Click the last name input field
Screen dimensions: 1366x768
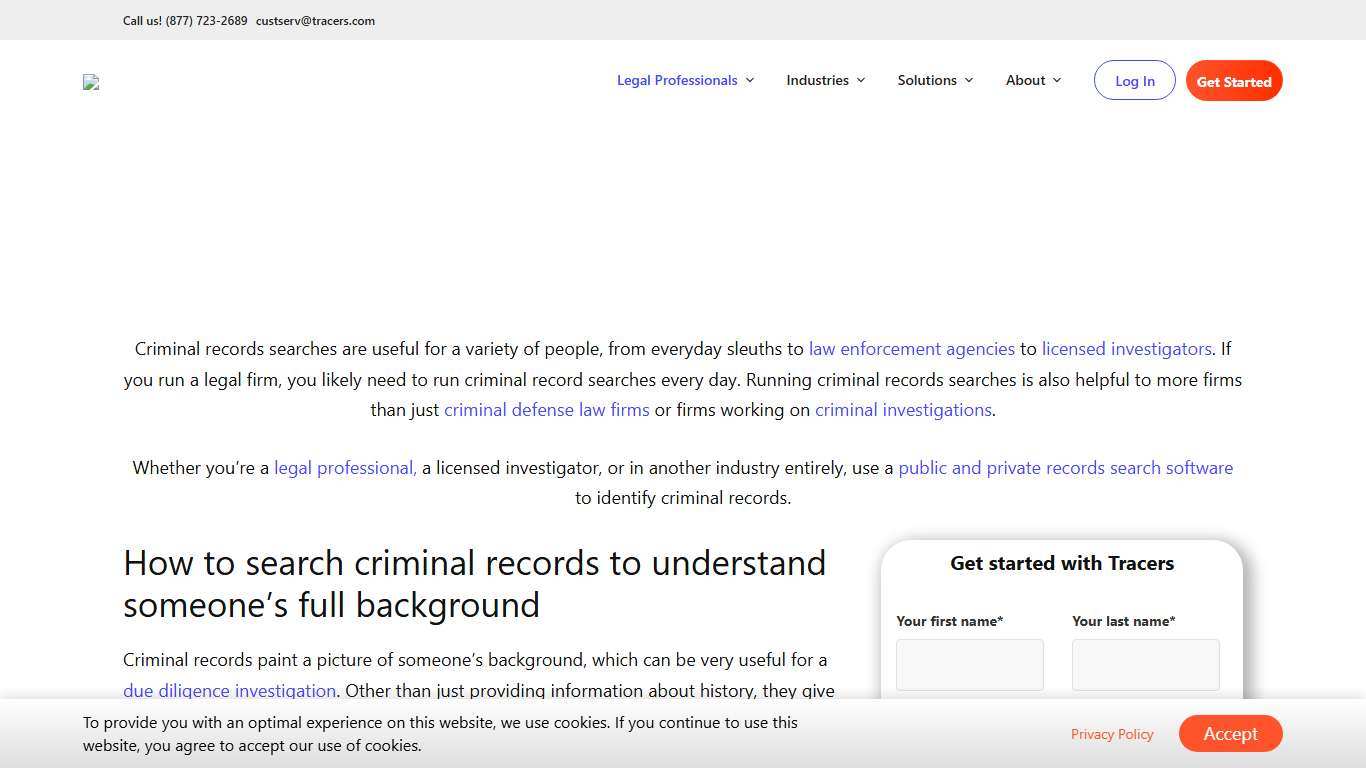pyautogui.click(x=1145, y=664)
